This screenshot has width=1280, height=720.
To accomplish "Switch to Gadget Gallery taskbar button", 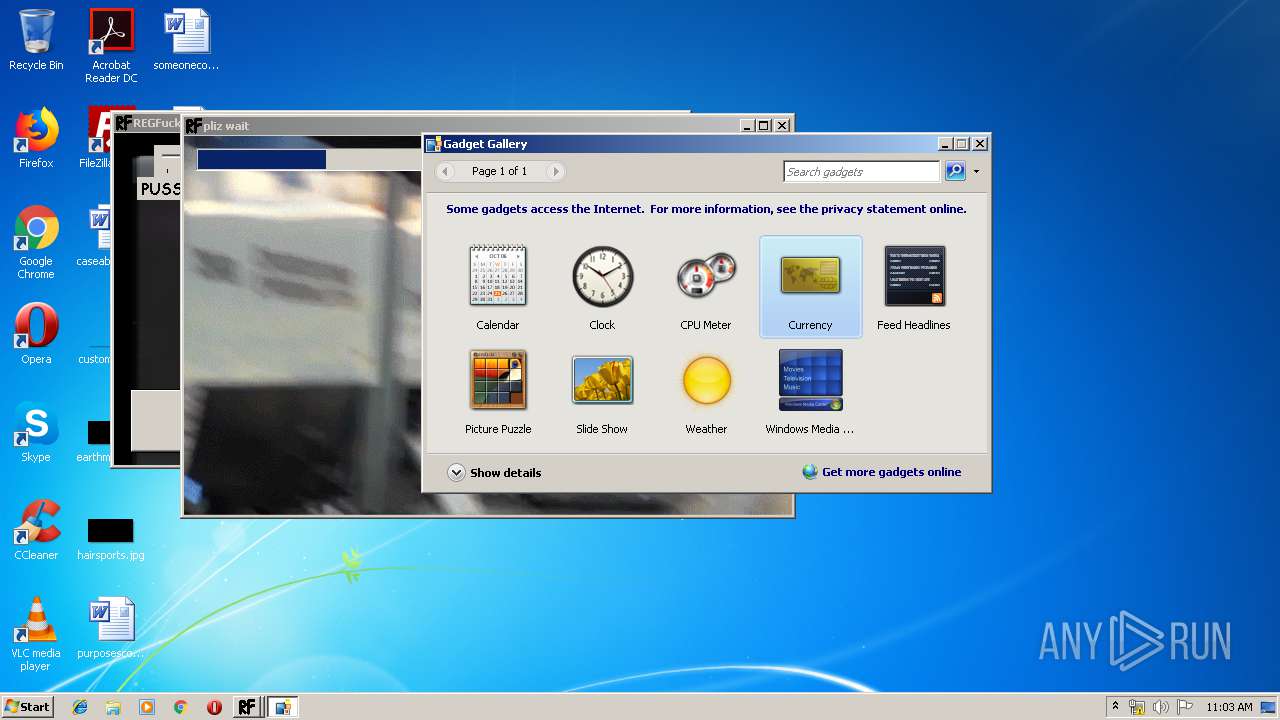I will (282, 707).
